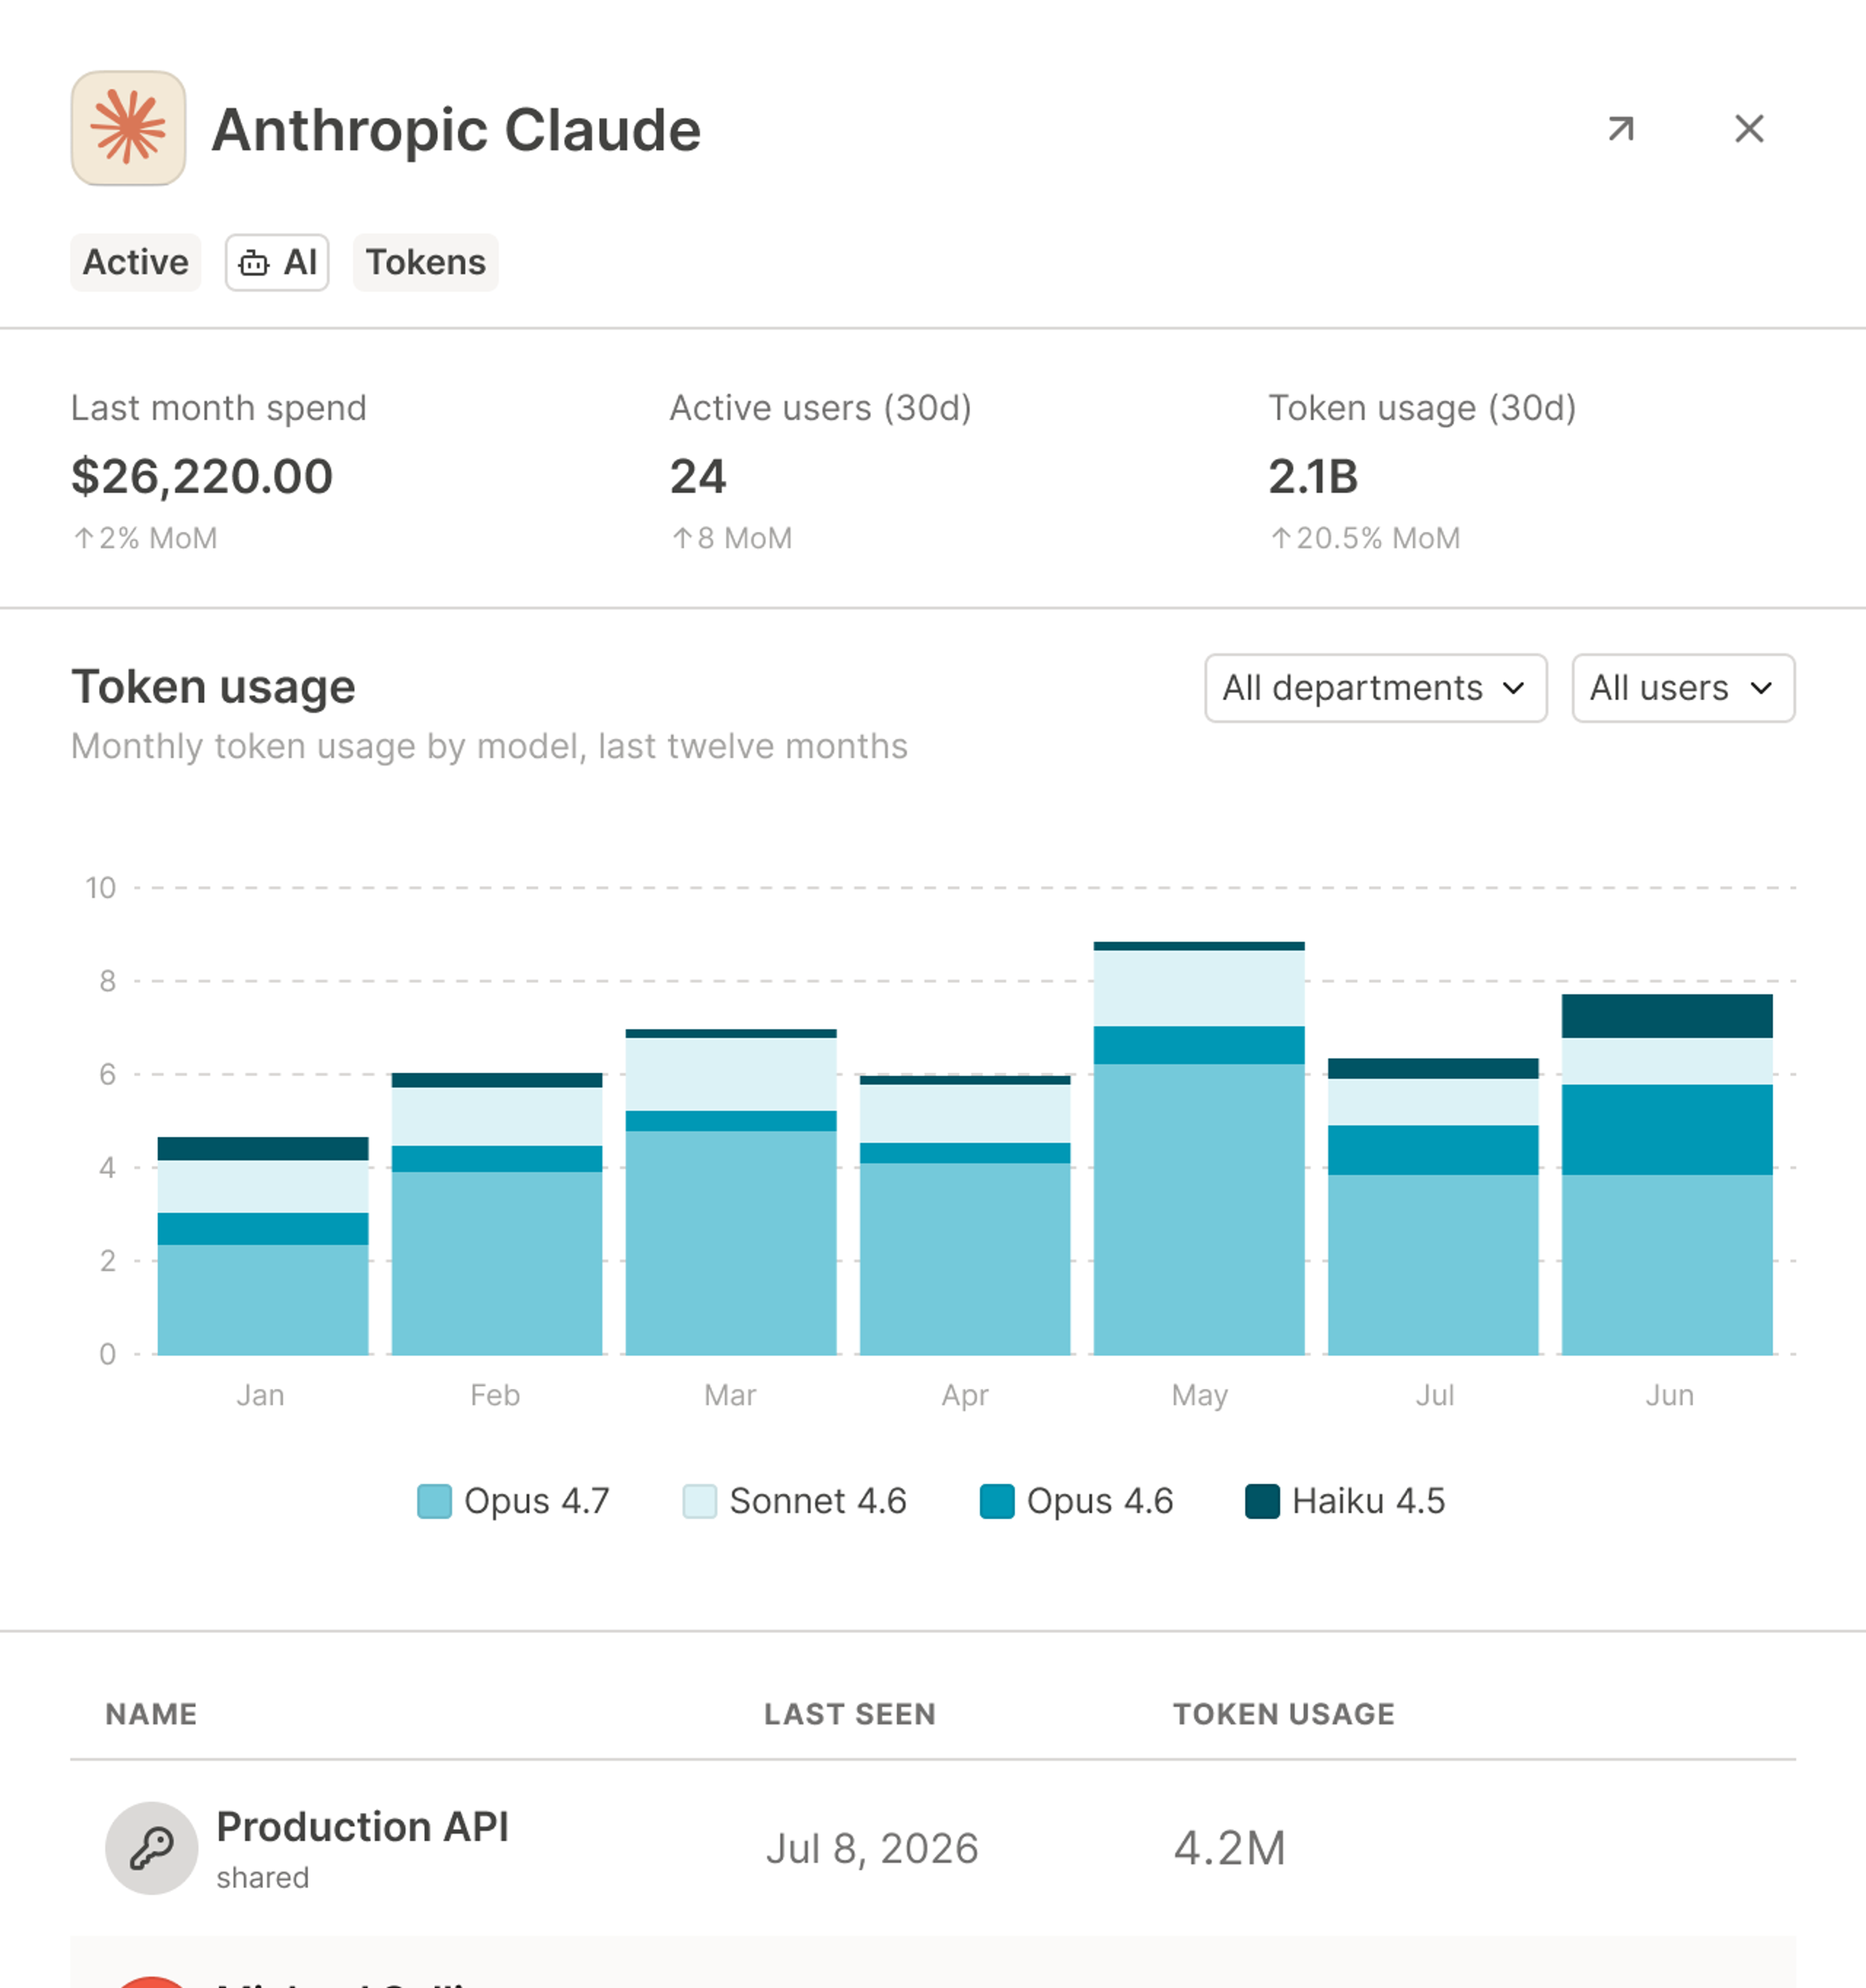Click the 'Feb' axis label

click(x=495, y=1395)
